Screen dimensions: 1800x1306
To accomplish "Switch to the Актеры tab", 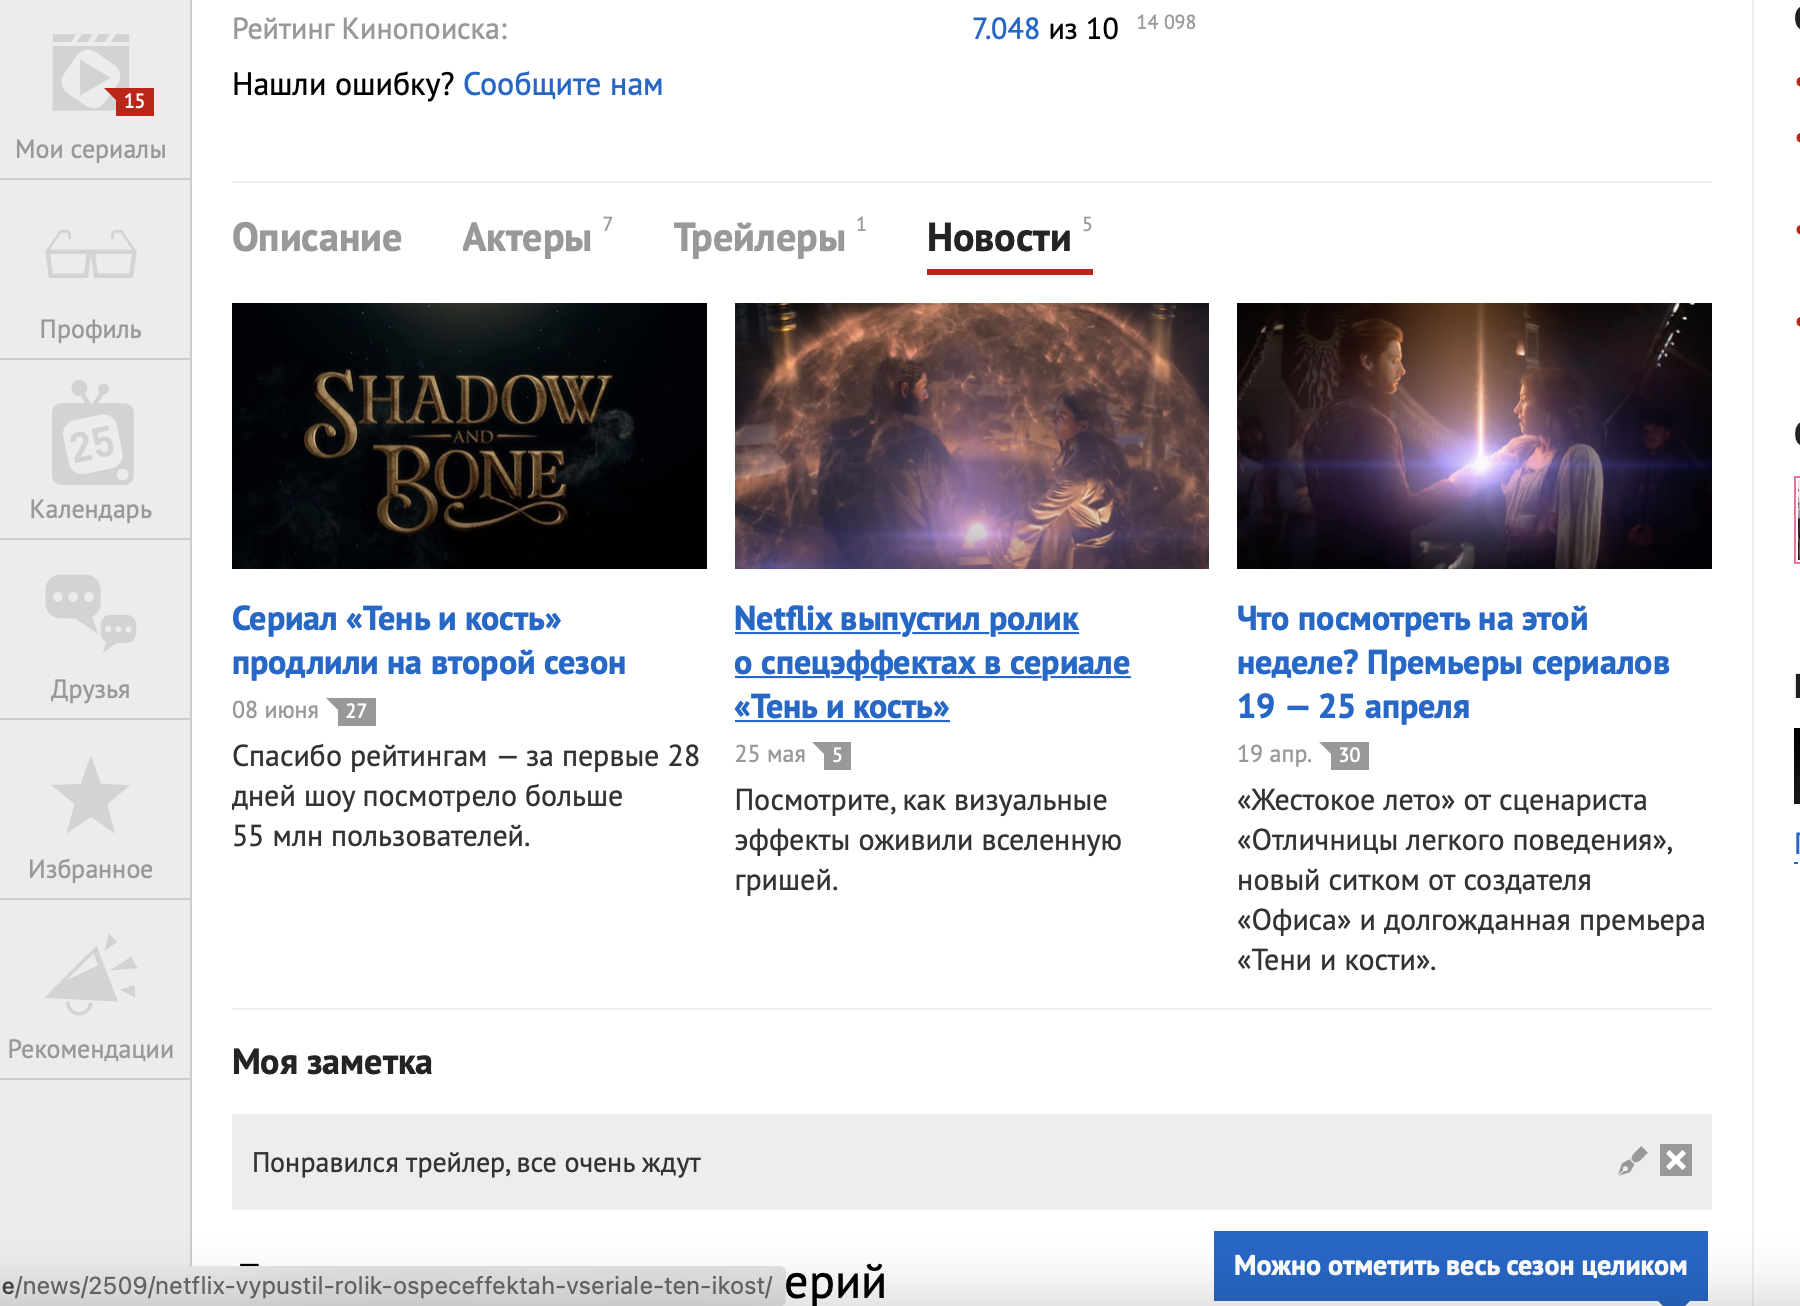I will tap(527, 238).
